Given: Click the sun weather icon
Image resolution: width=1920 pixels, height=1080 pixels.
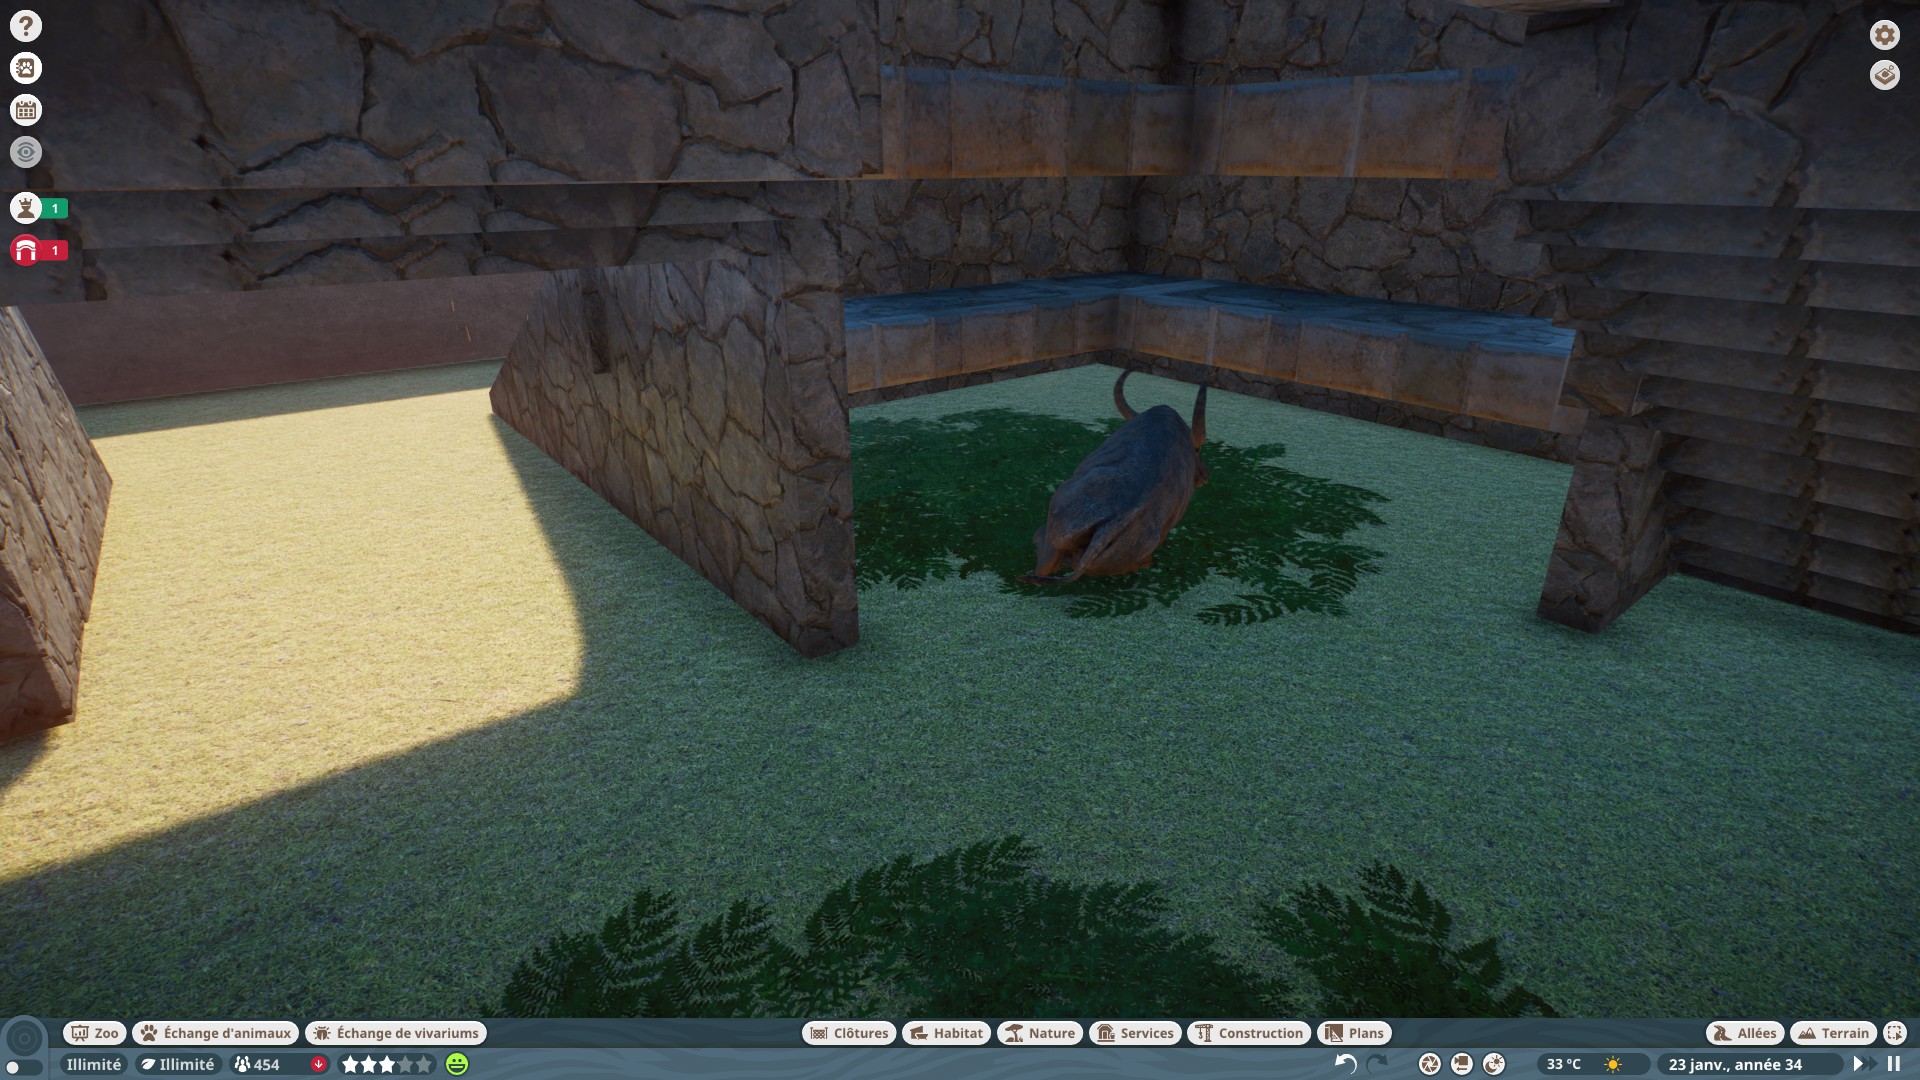Looking at the screenshot, I should click(x=1613, y=1064).
